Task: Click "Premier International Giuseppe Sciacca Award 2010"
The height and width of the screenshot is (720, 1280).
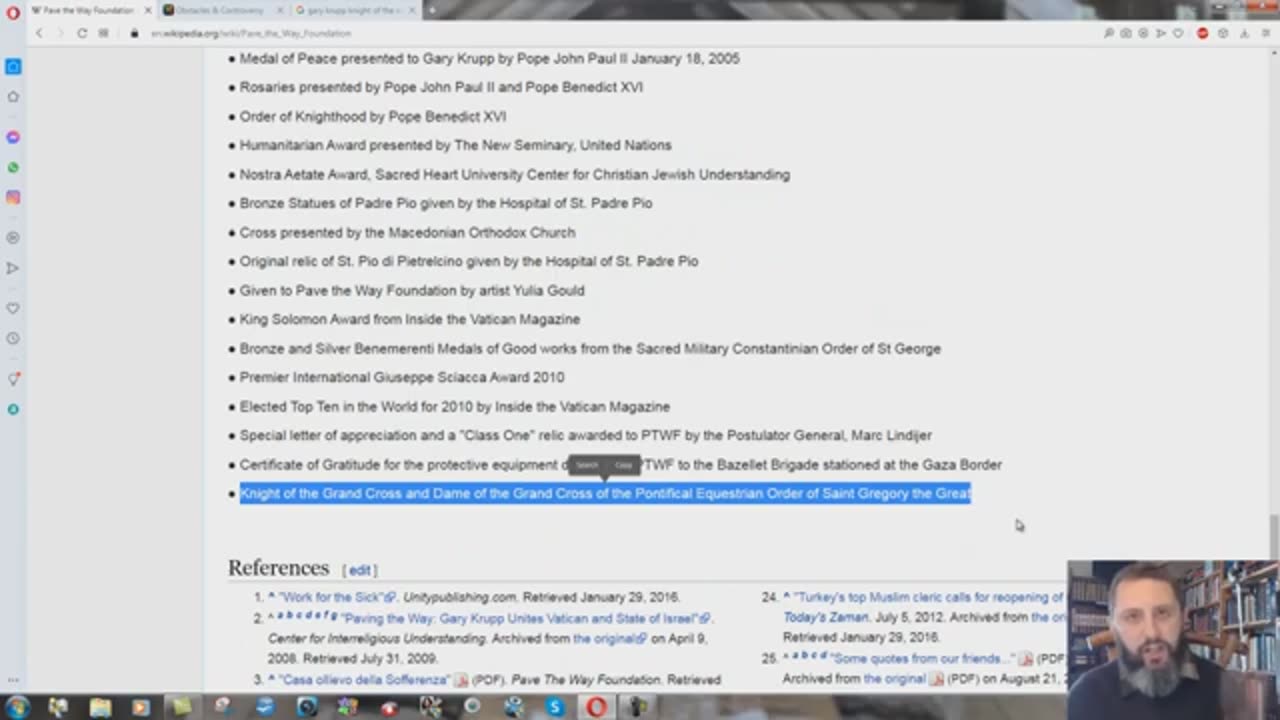Action: pos(402,377)
